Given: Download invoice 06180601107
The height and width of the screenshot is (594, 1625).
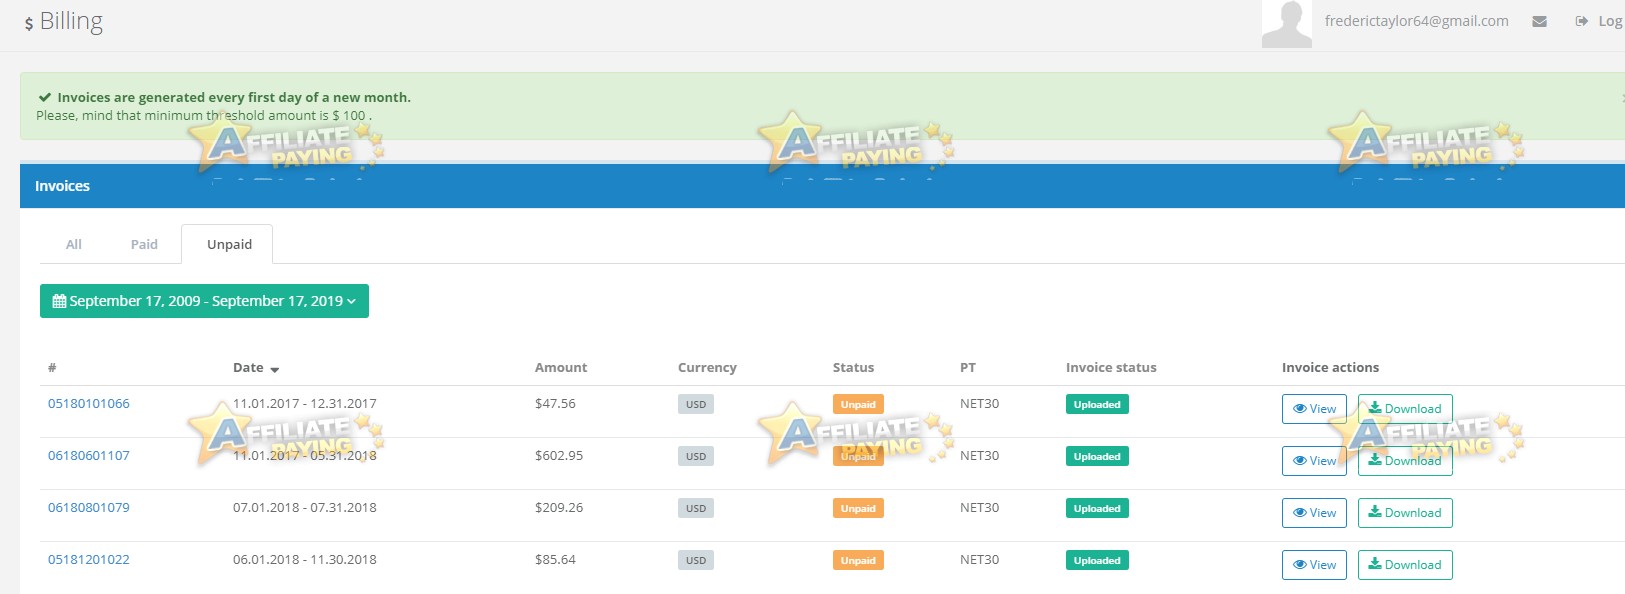Looking at the screenshot, I should (1405, 461).
